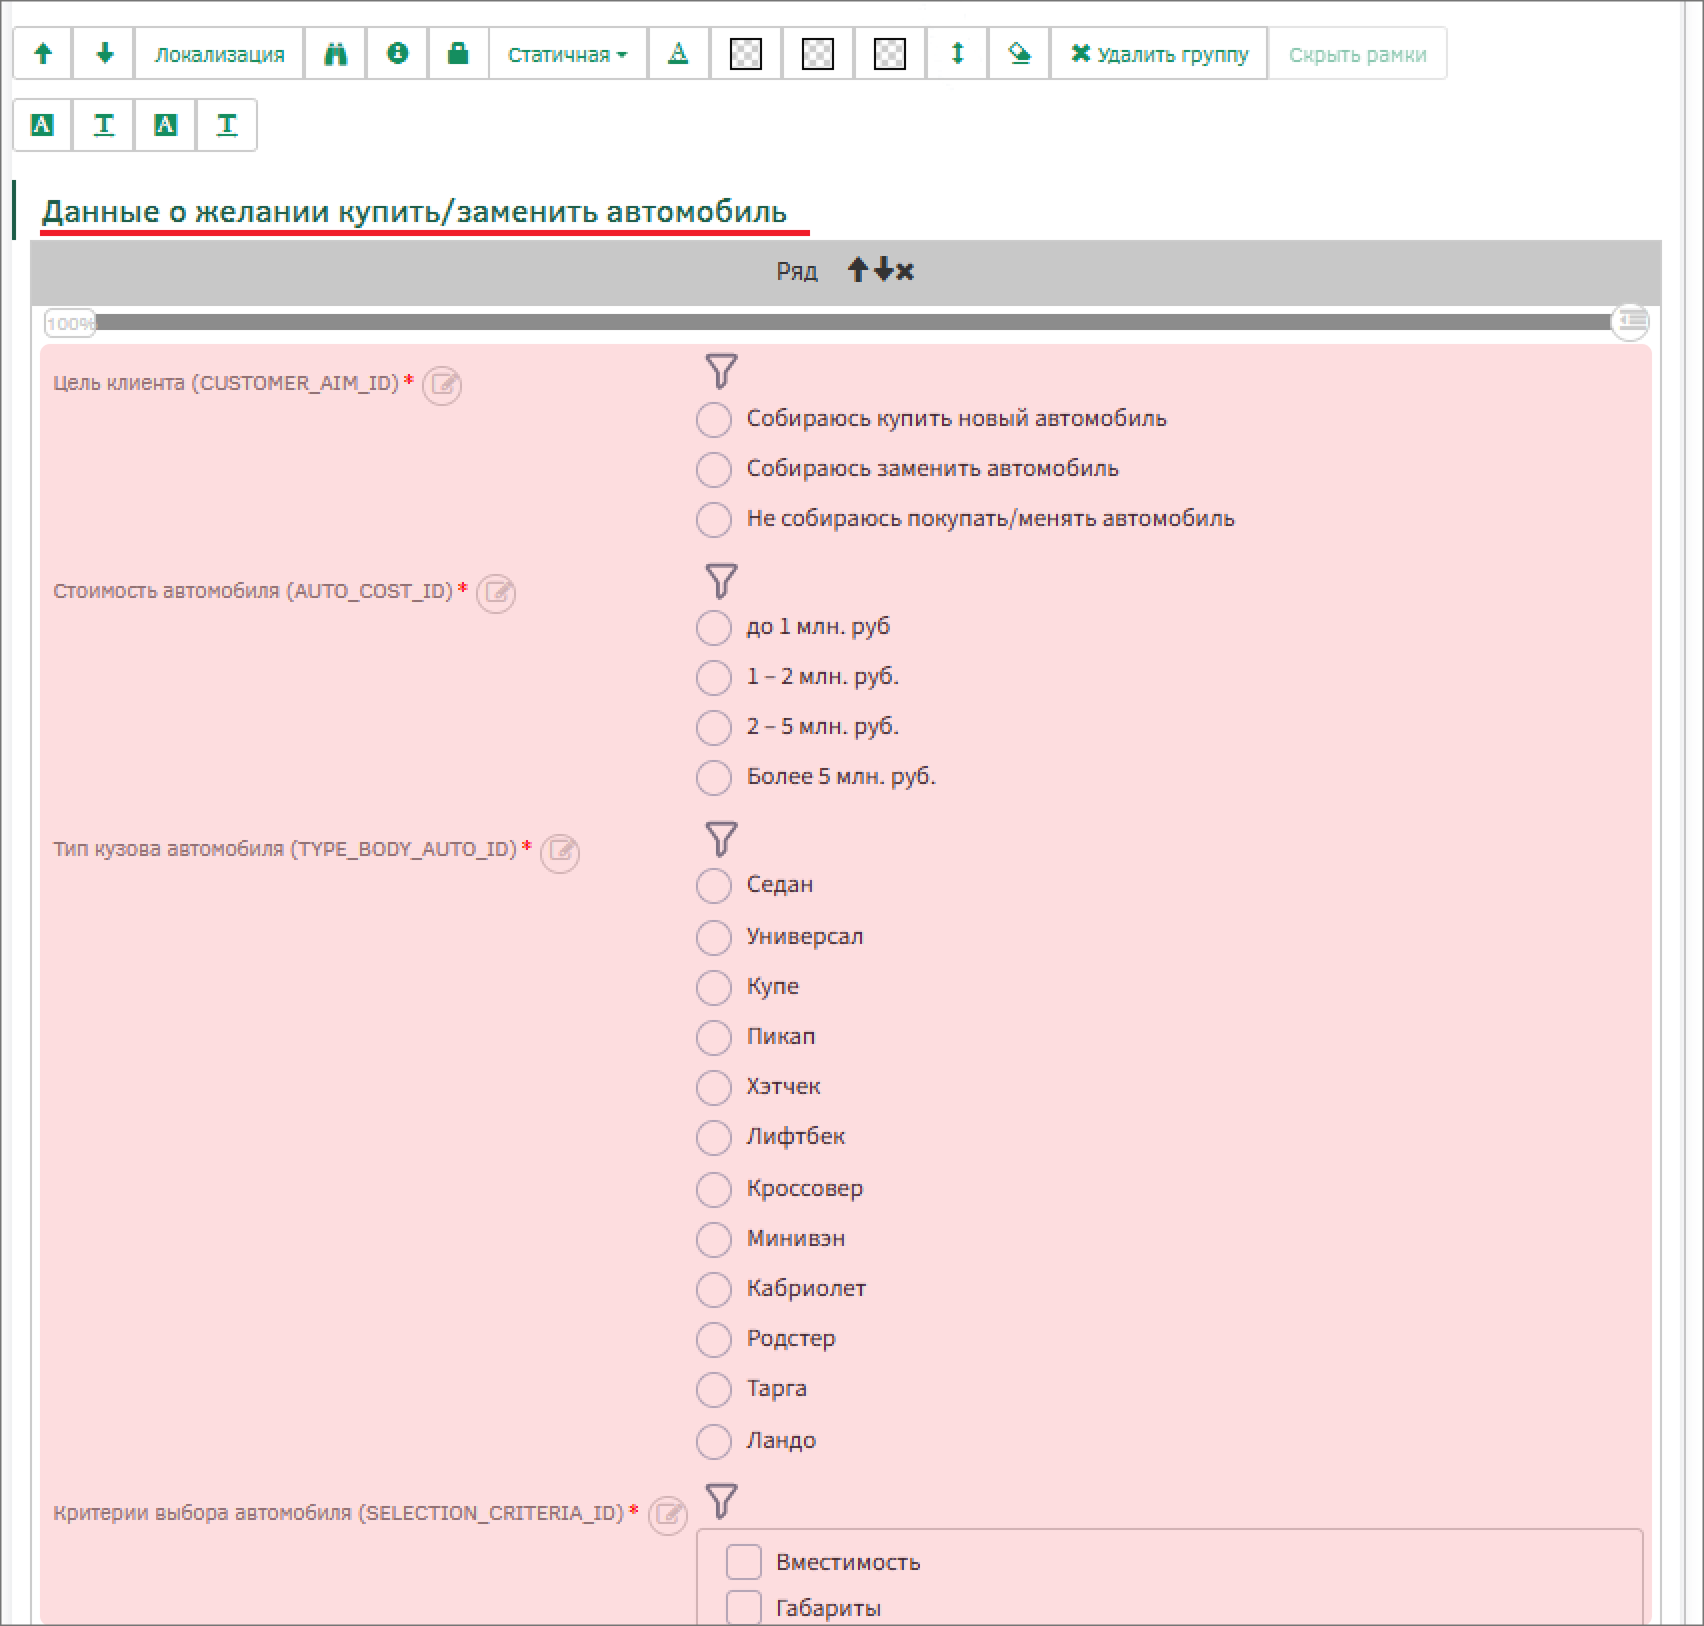Image resolution: width=1704 pixels, height=1626 pixels.
Task: Click the vertical resize arrows icon
Action: [x=957, y=54]
